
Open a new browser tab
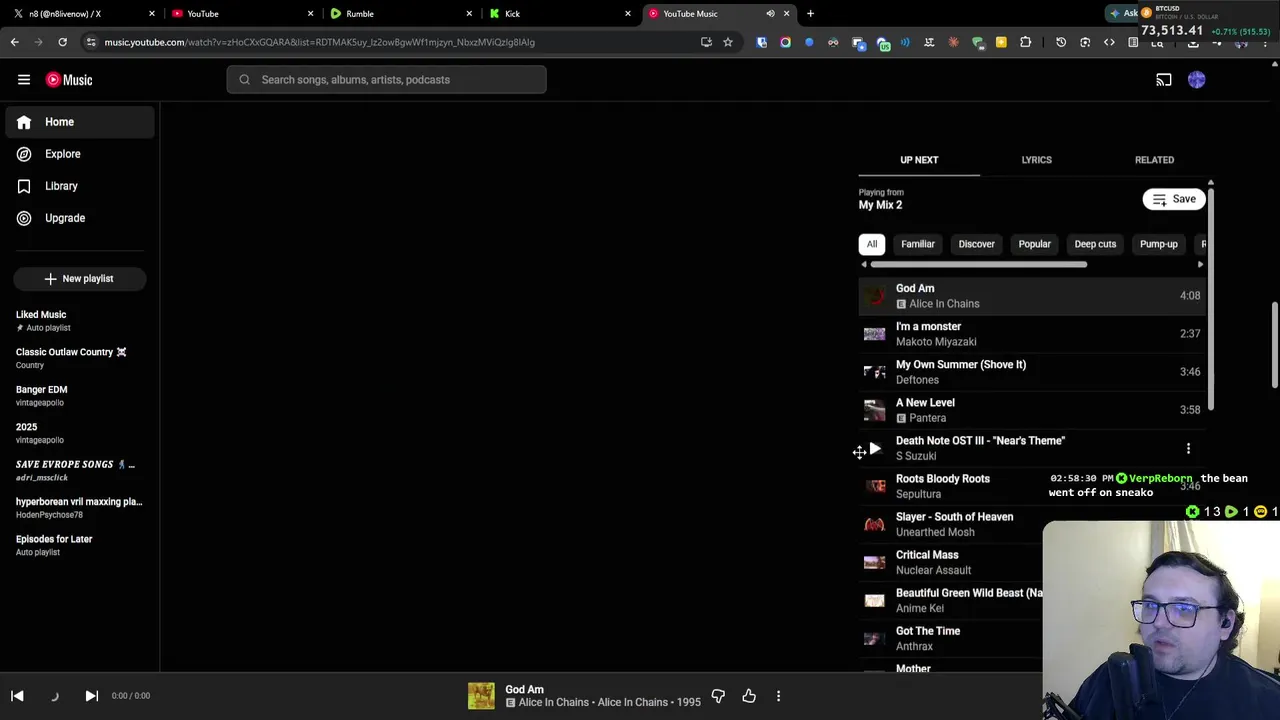click(810, 14)
